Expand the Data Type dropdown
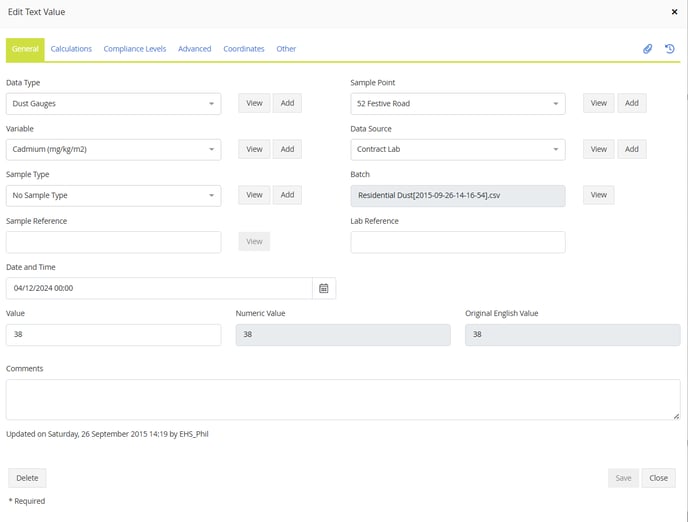688x522 pixels. (x=113, y=104)
